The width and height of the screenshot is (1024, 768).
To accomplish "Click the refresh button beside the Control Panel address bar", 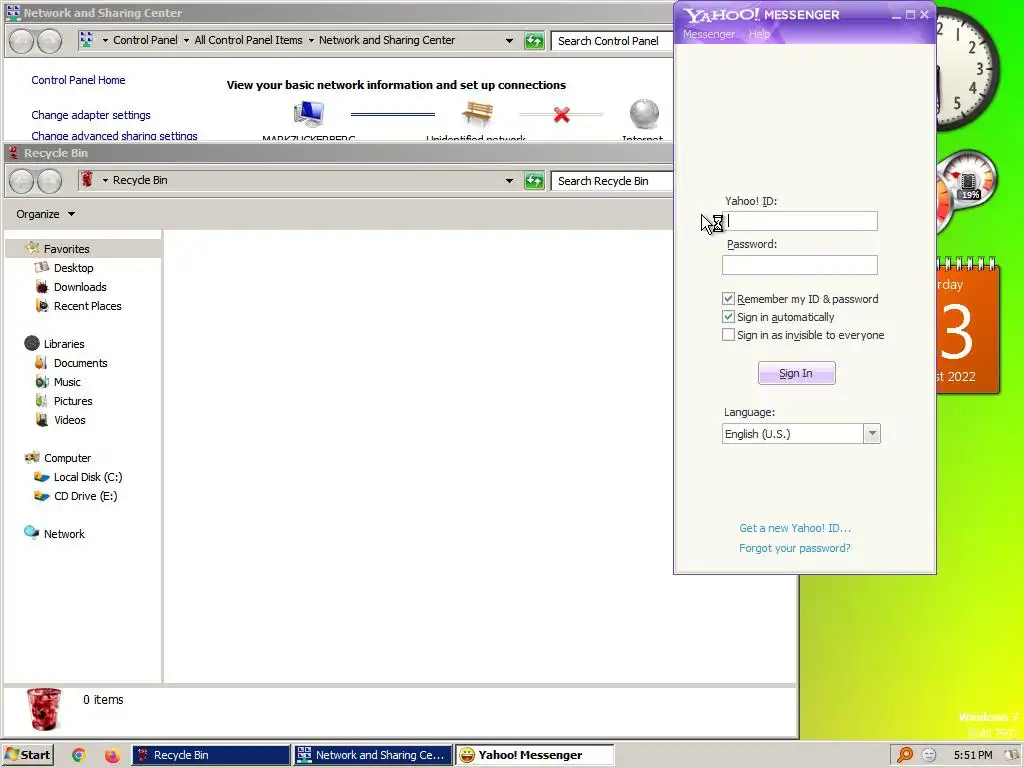I will [x=534, y=41].
